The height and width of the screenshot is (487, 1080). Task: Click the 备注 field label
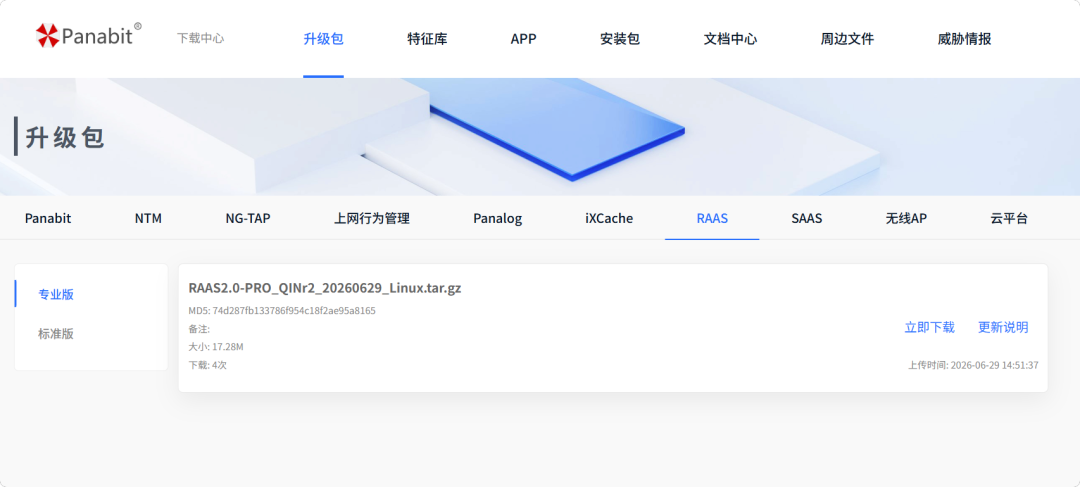(199, 329)
